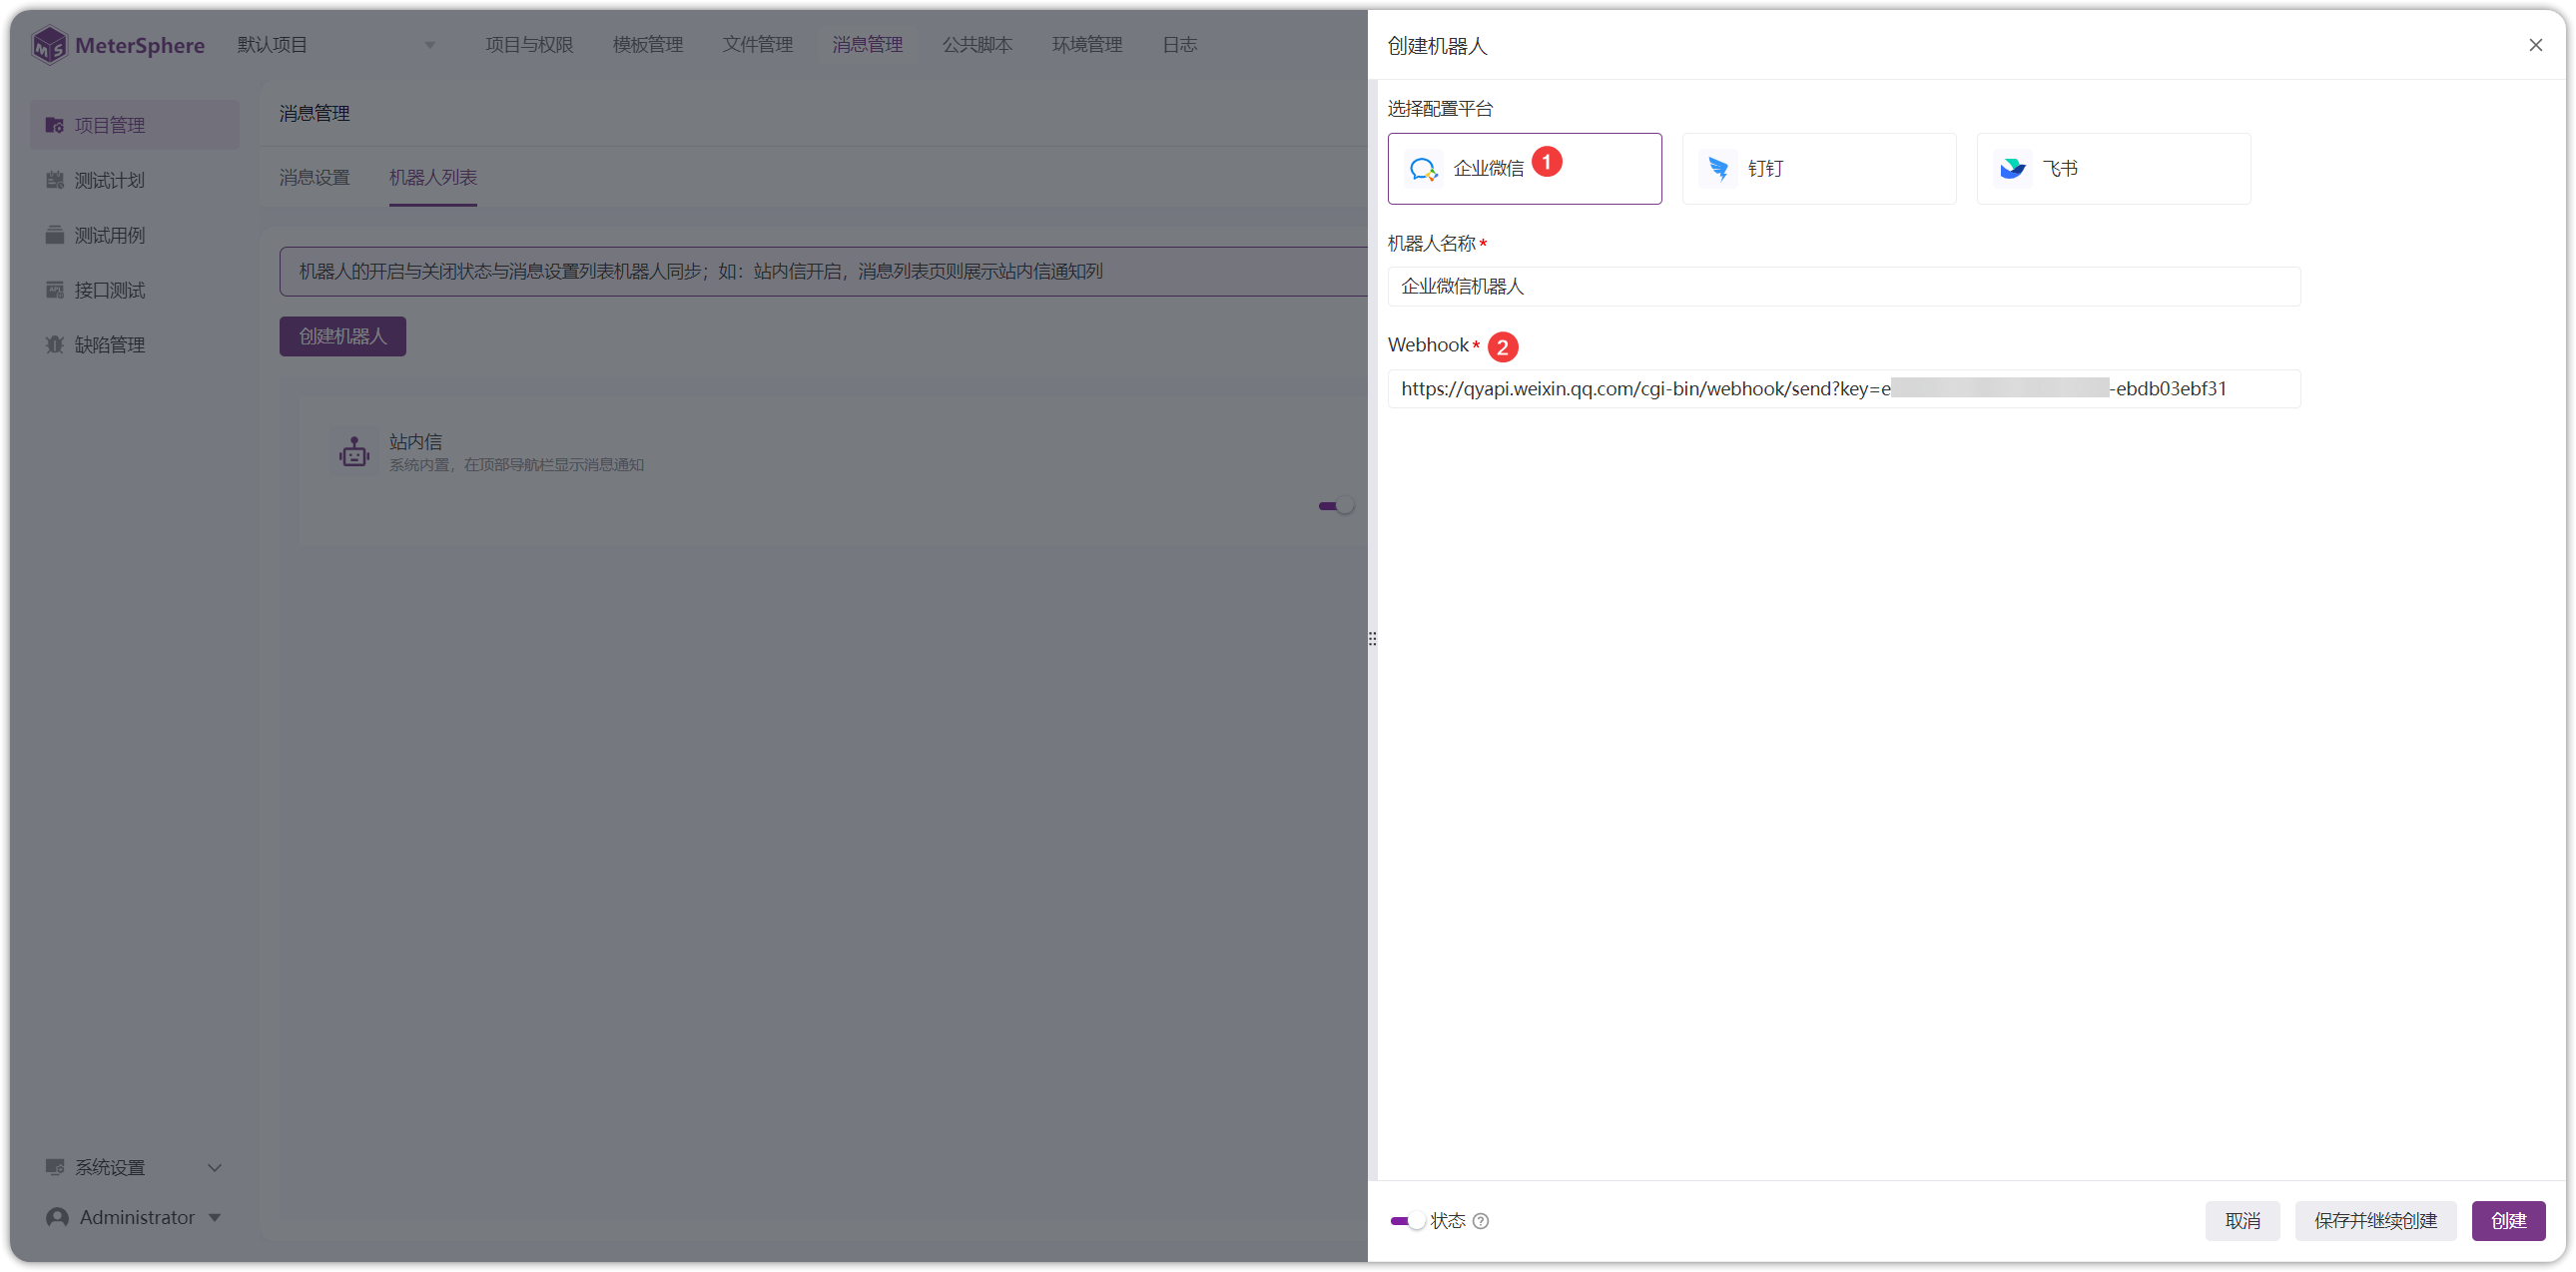
Task: Click the 企业微信 chat bubble icon
Action: [x=1423, y=169]
